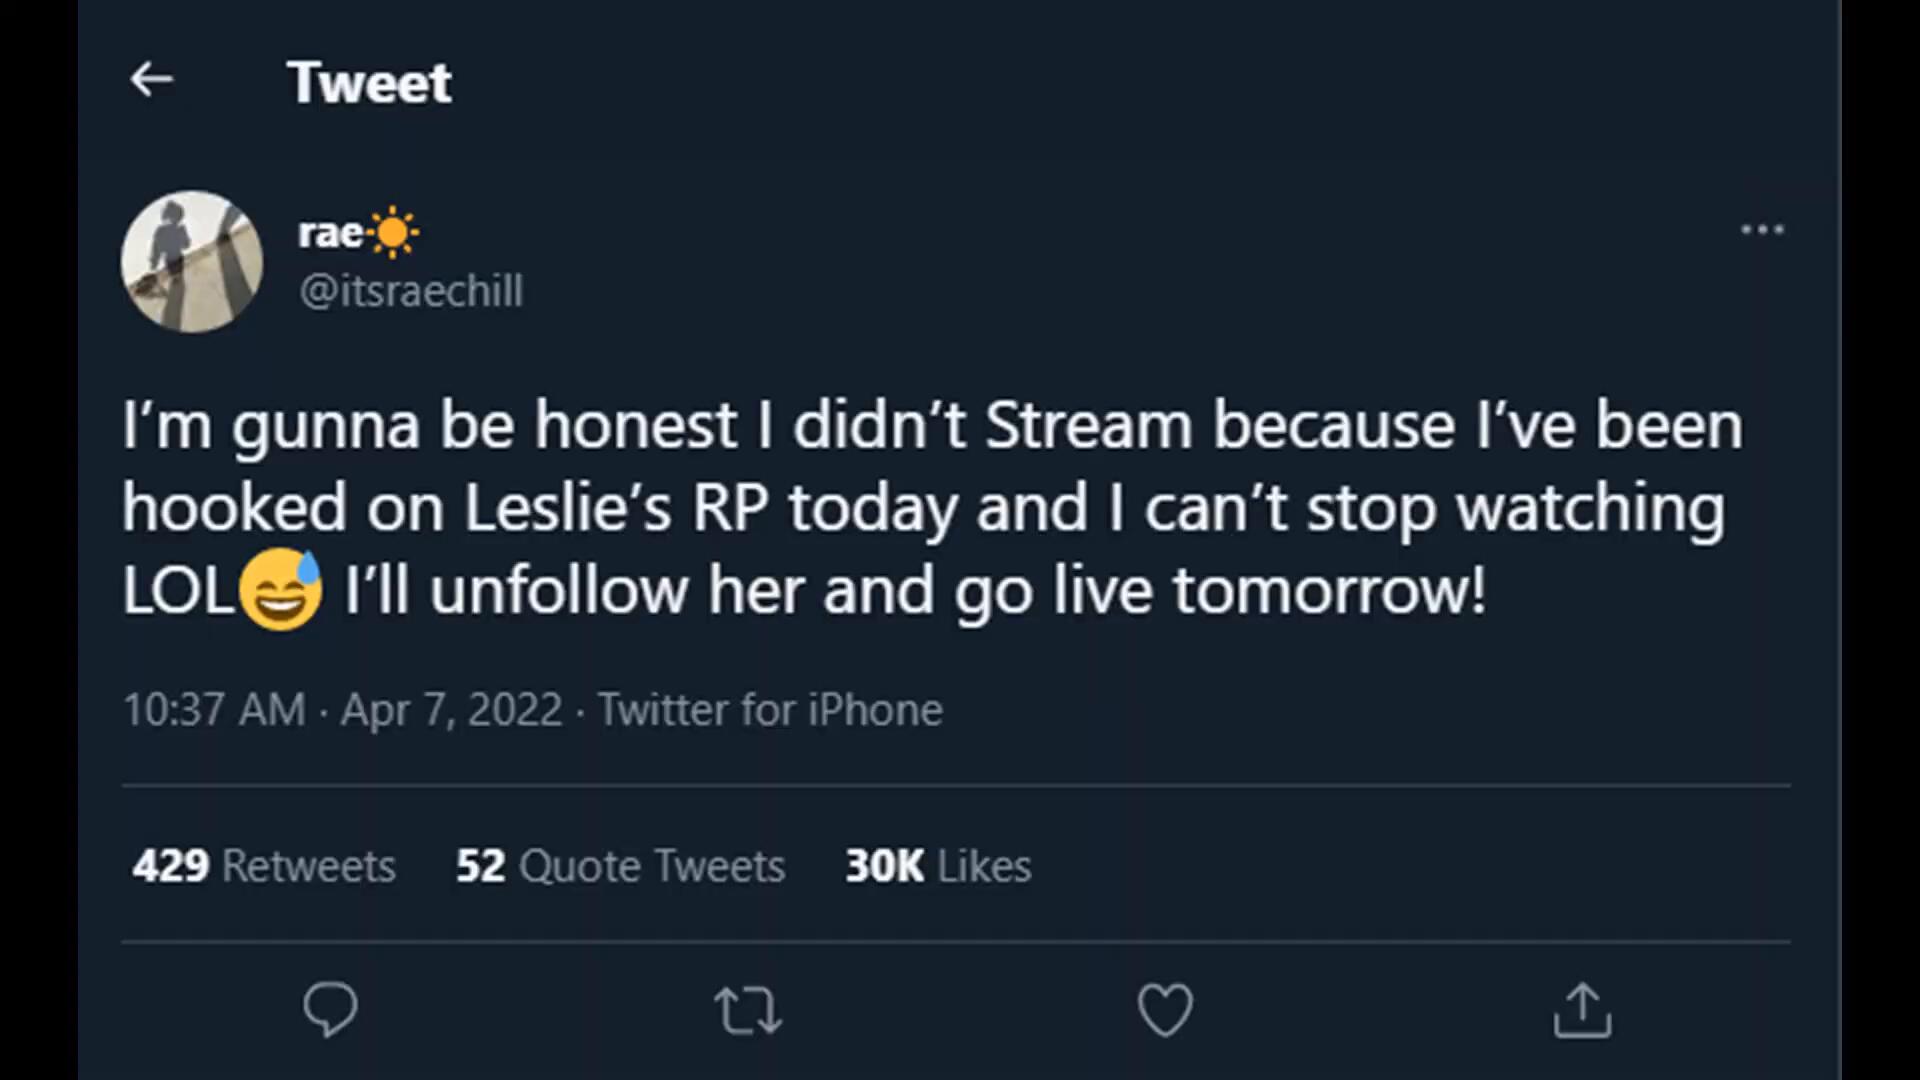
Task: Open the @itsraechill handle link
Action: click(x=411, y=291)
